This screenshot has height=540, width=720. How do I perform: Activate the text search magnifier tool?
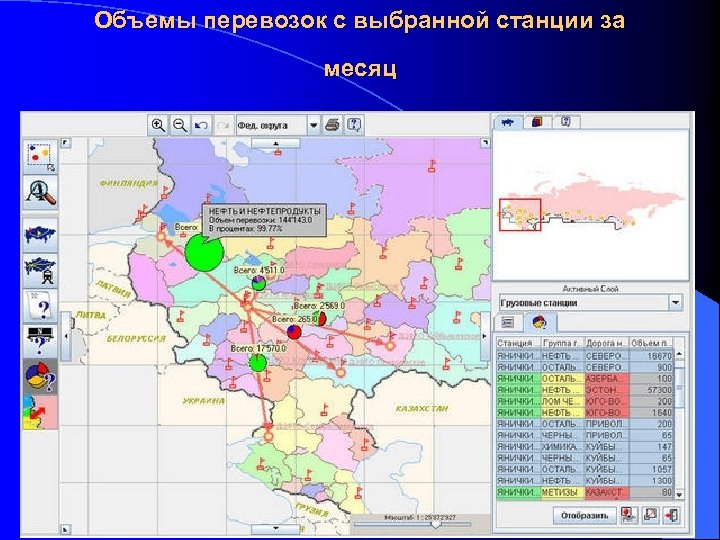(x=40, y=192)
